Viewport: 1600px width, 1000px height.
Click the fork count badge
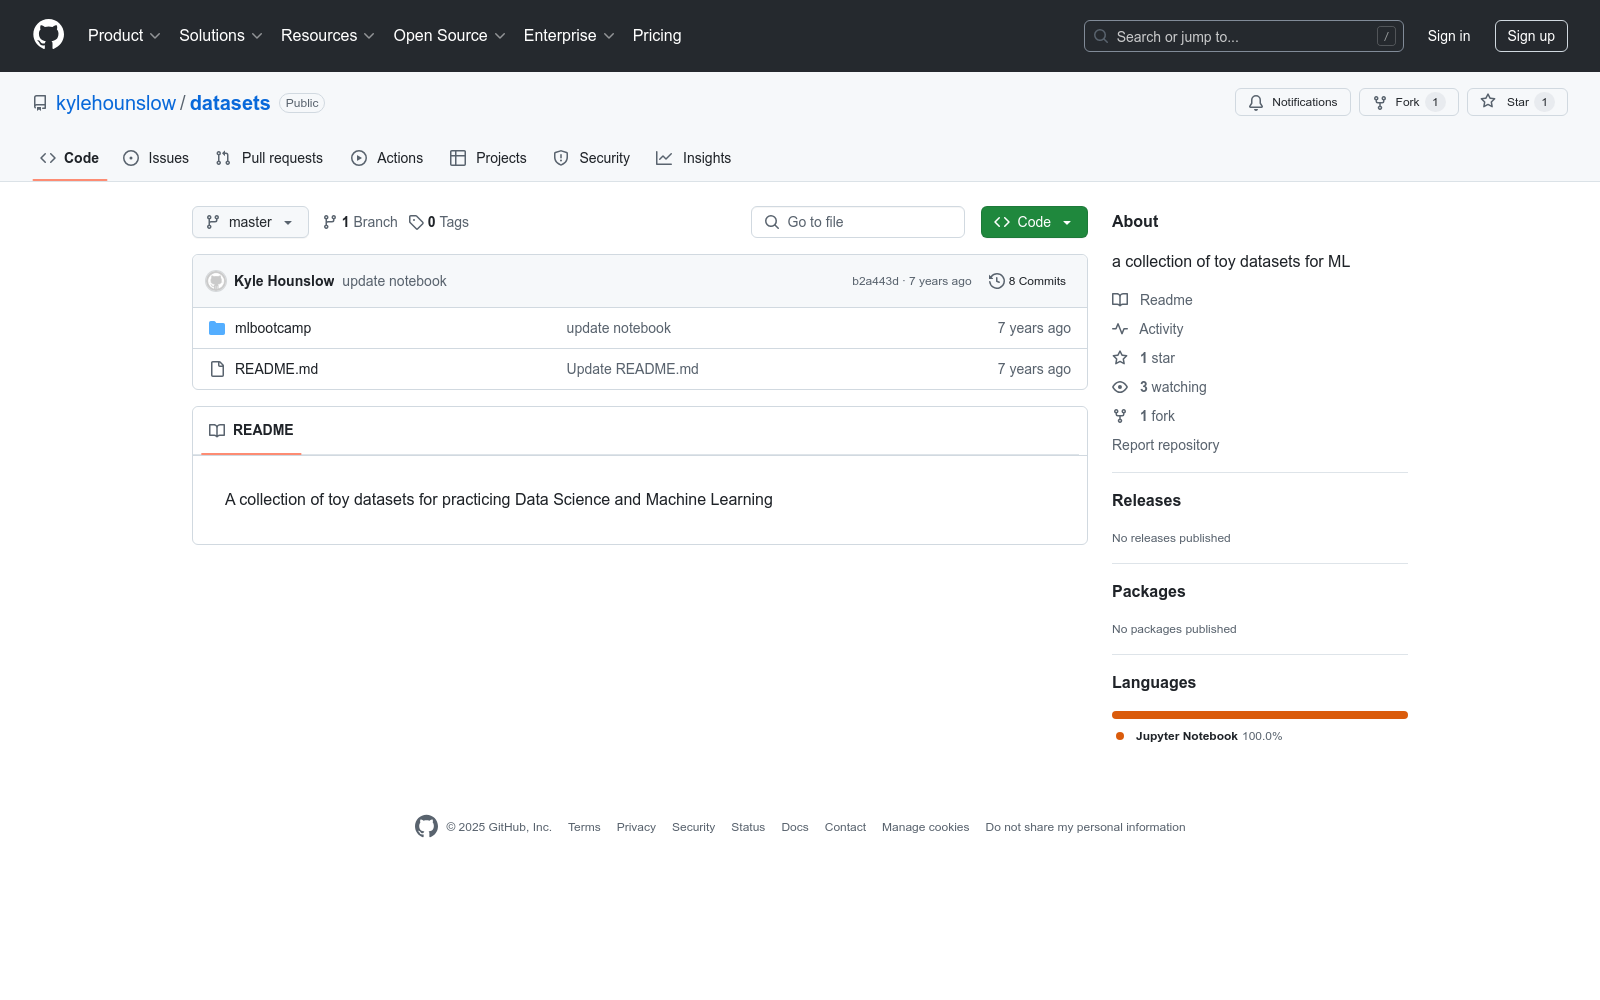click(x=1435, y=102)
